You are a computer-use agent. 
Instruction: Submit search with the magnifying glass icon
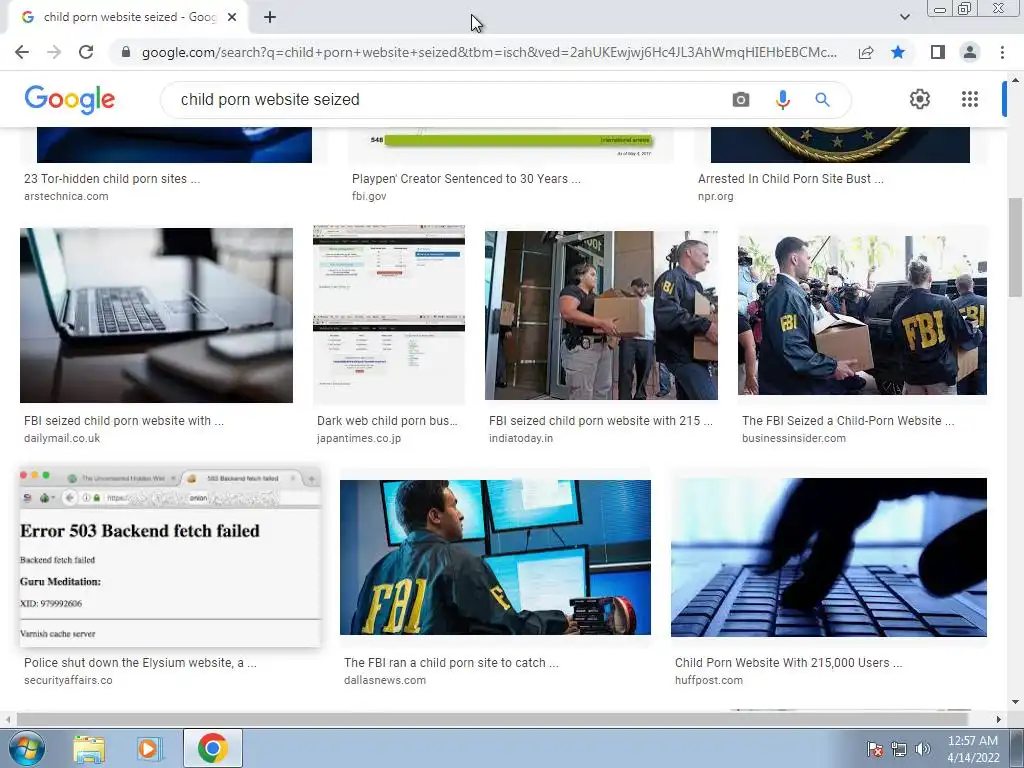[822, 100]
